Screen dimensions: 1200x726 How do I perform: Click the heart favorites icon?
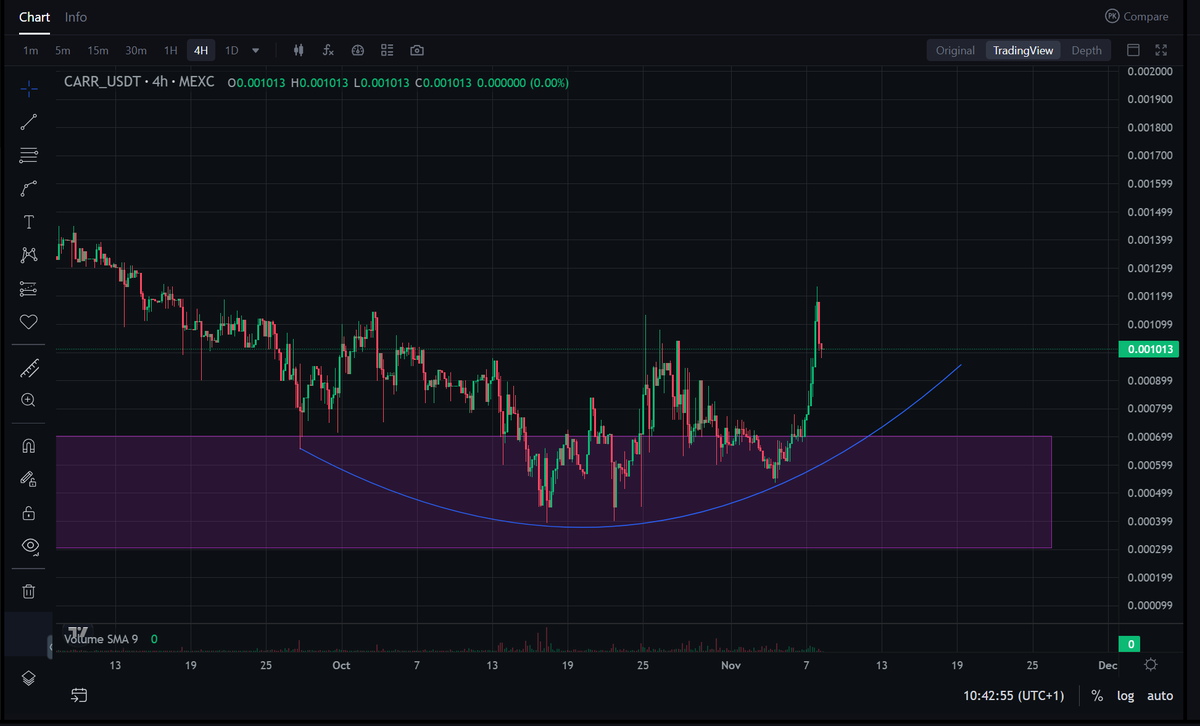pos(28,322)
